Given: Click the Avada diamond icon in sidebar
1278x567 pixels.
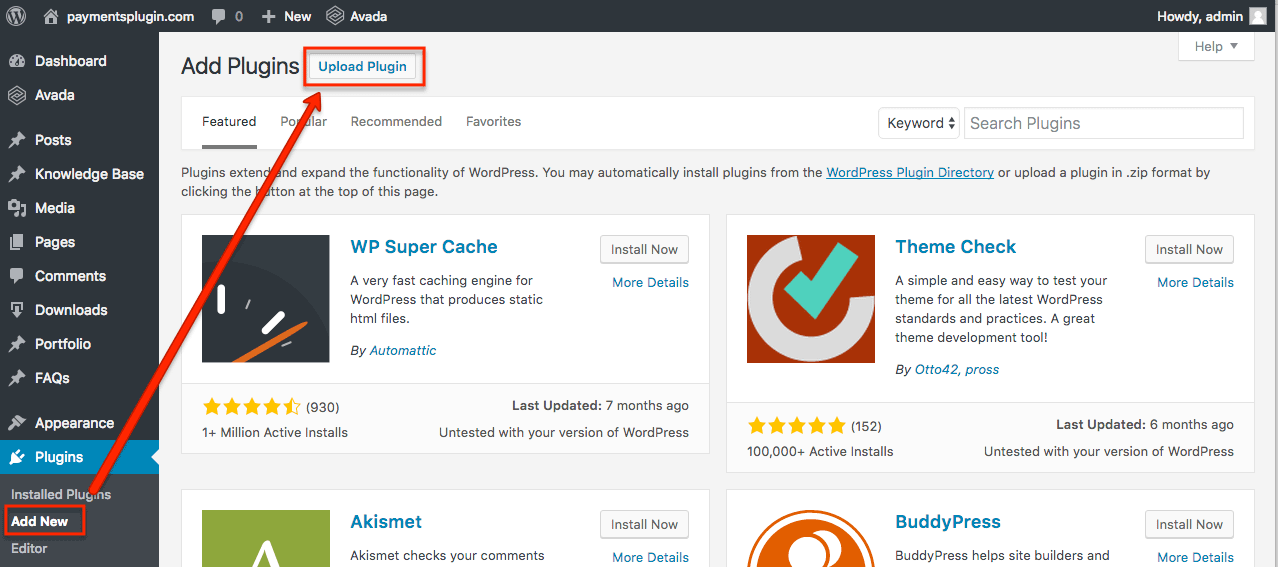Looking at the screenshot, I should (17, 95).
